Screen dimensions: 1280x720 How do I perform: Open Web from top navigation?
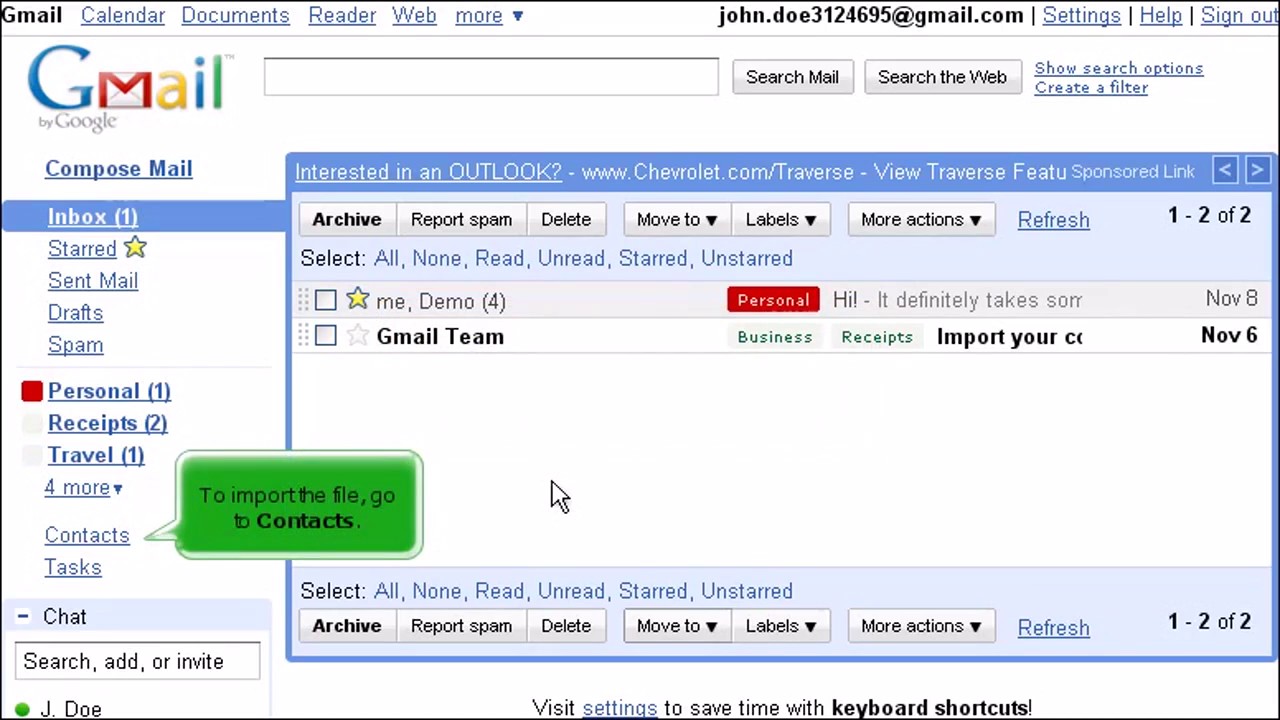pyautogui.click(x=414, y=15)
